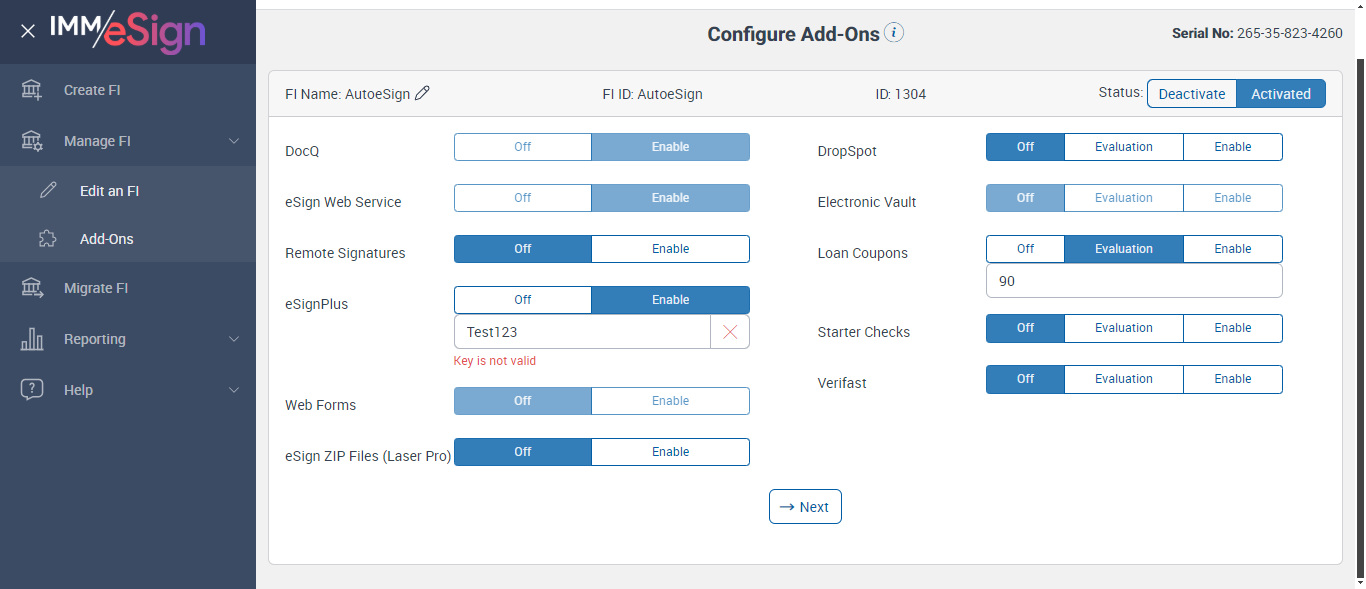Click the Edit an FI pencil icon
Image resolution: width=1366 pixels, height=589 pixels.
[48, 191]
